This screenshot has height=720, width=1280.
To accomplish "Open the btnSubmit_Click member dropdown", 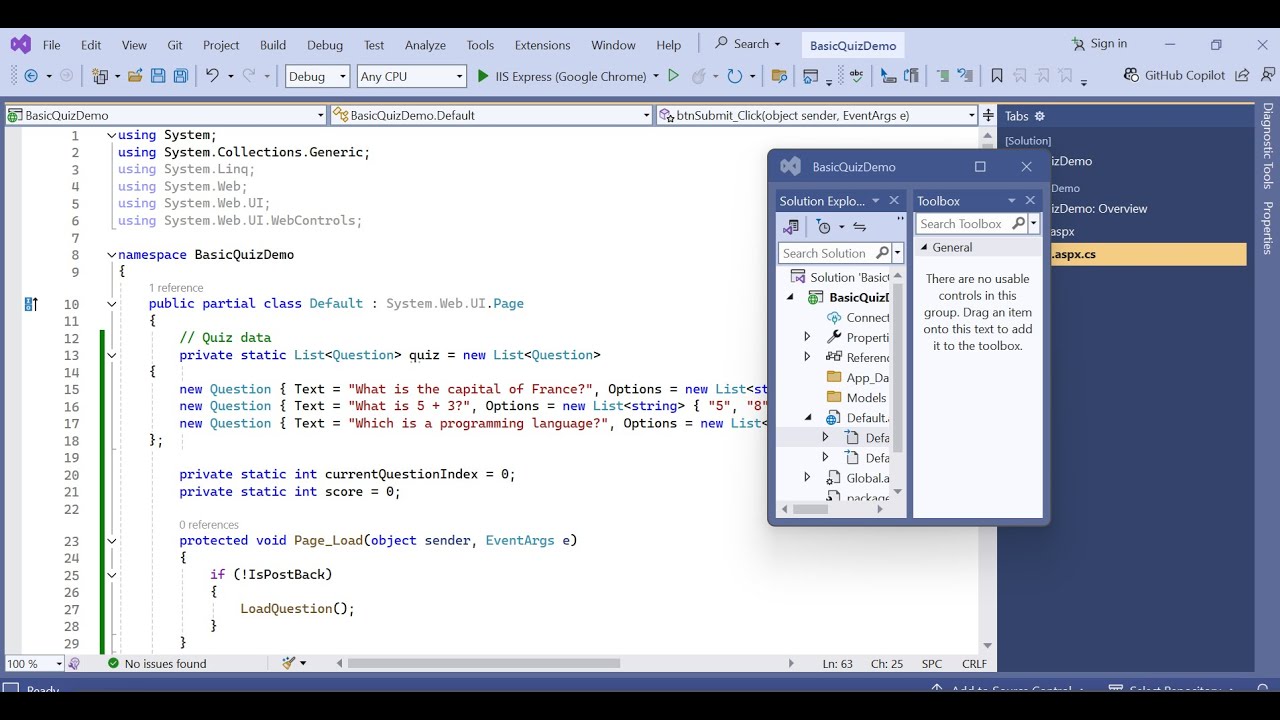I will [x=817, y=115].
